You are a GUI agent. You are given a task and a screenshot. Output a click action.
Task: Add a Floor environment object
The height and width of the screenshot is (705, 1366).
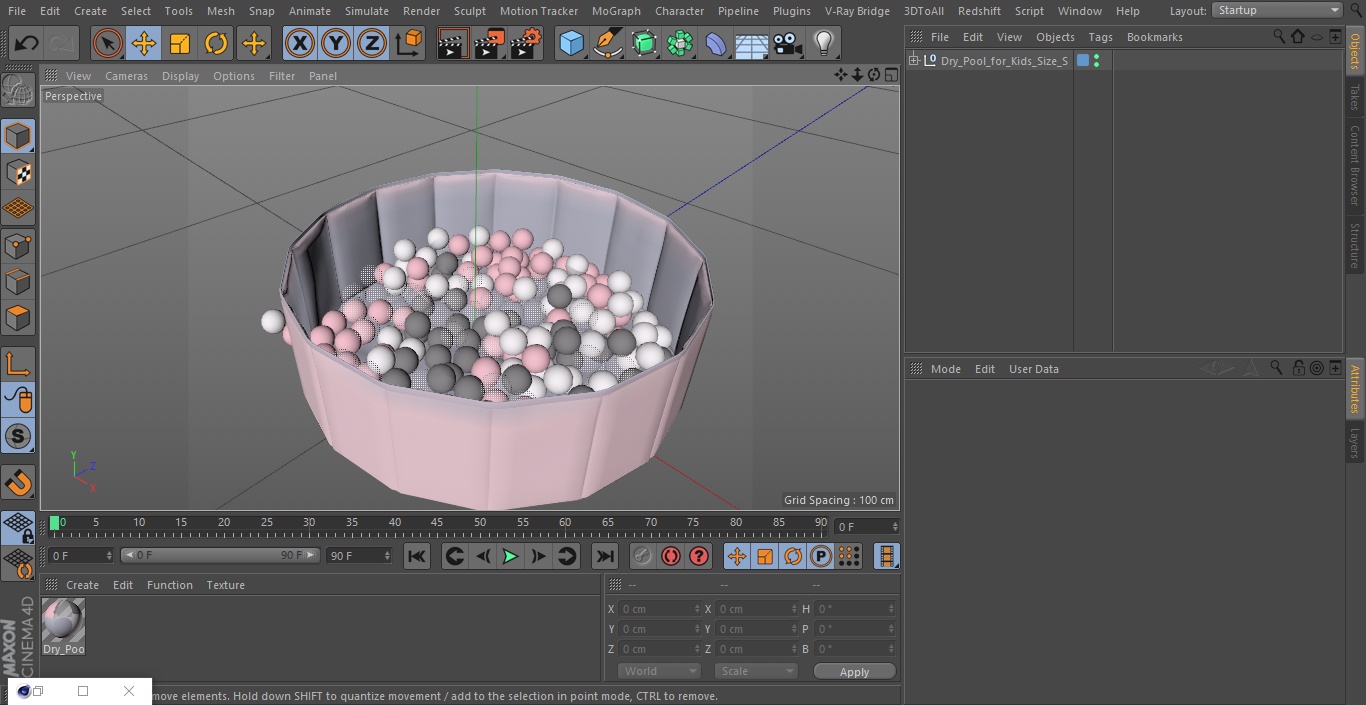click(x=752, y=44)
